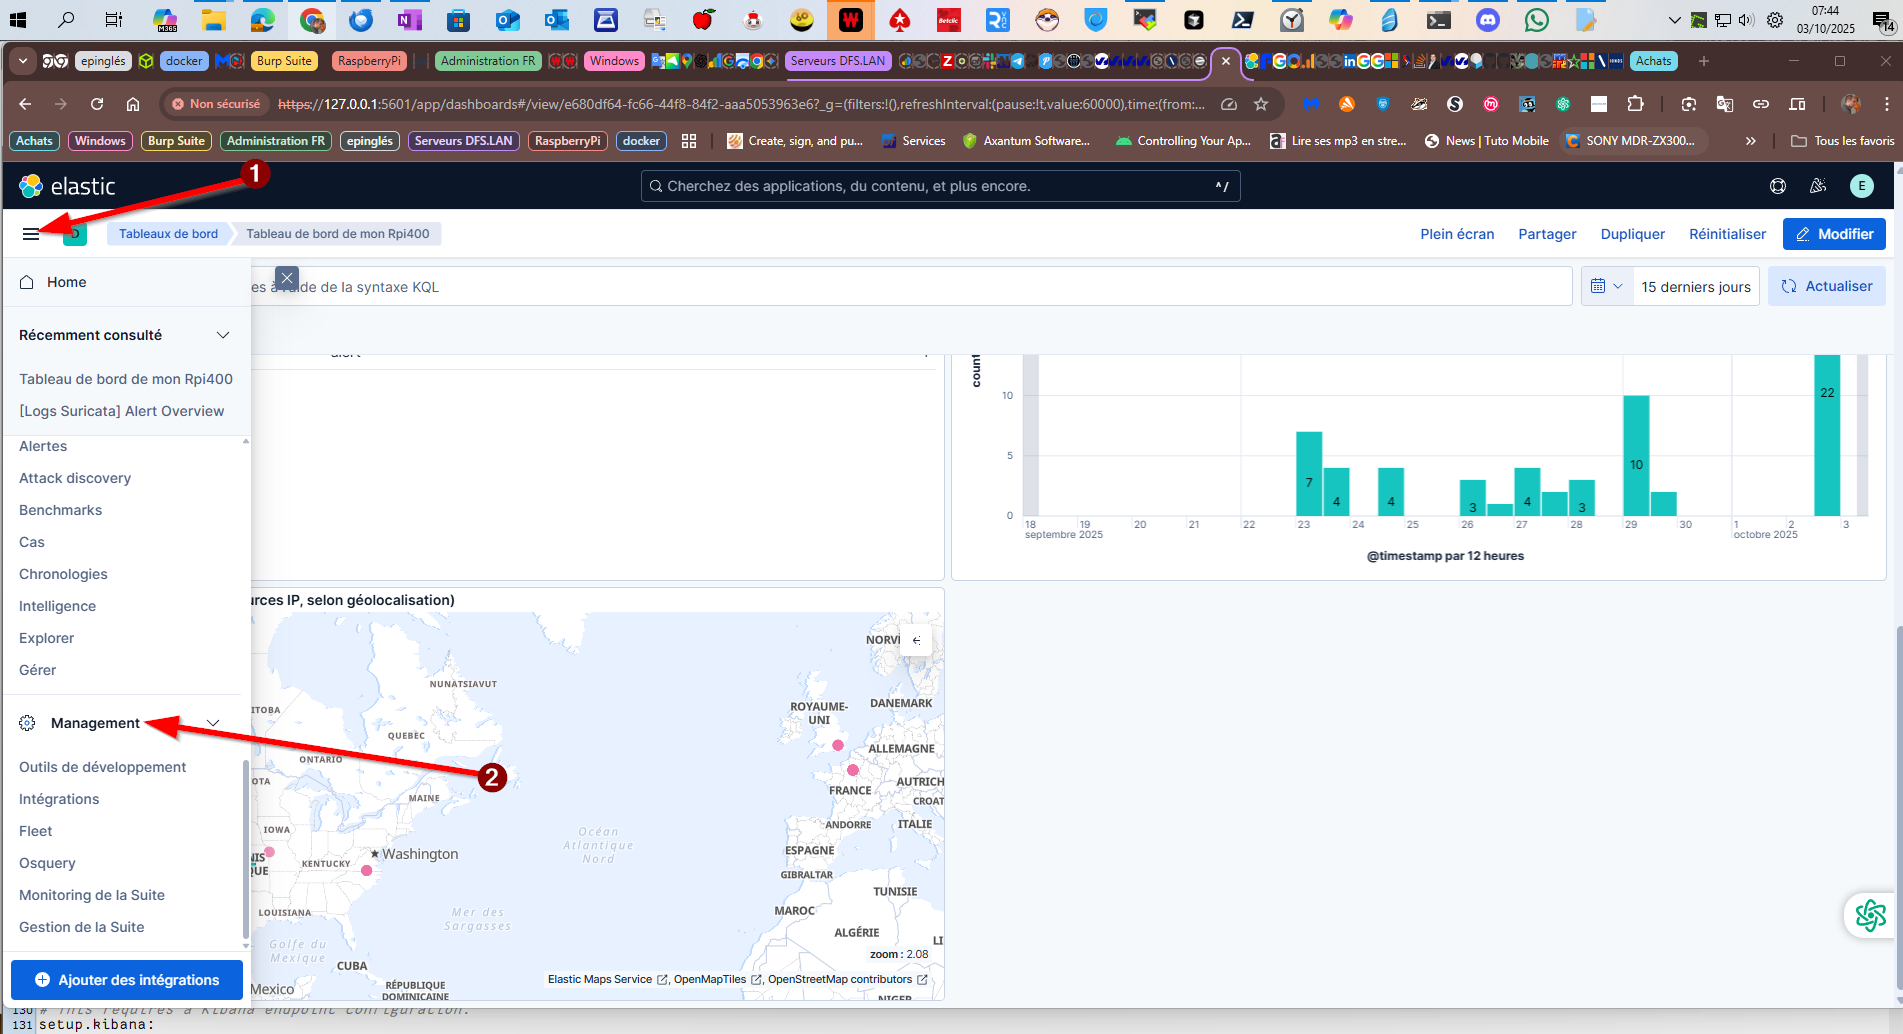Click the map collapse arrow icon
This screenshot has height=1034, width=1903.
click(916, 640)
